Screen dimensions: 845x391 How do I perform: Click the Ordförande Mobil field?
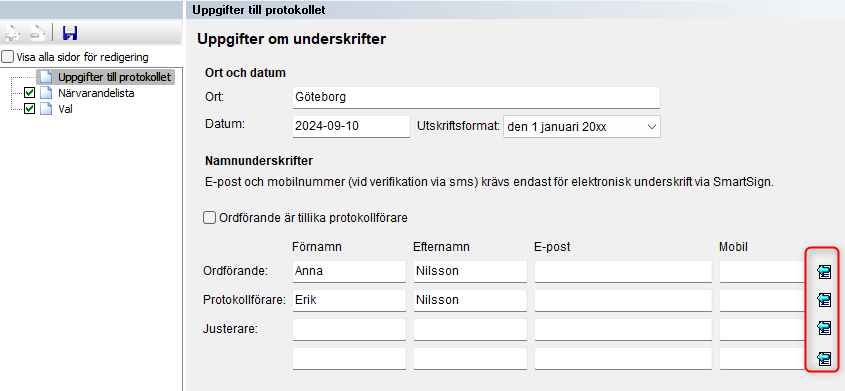point(764,271)
